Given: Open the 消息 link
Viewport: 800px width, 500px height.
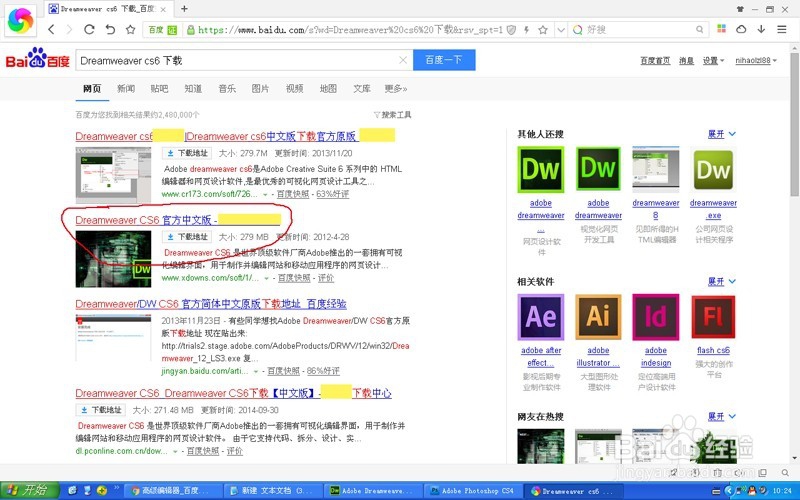Looking at the screenshot, I should (x=686, y=61).
